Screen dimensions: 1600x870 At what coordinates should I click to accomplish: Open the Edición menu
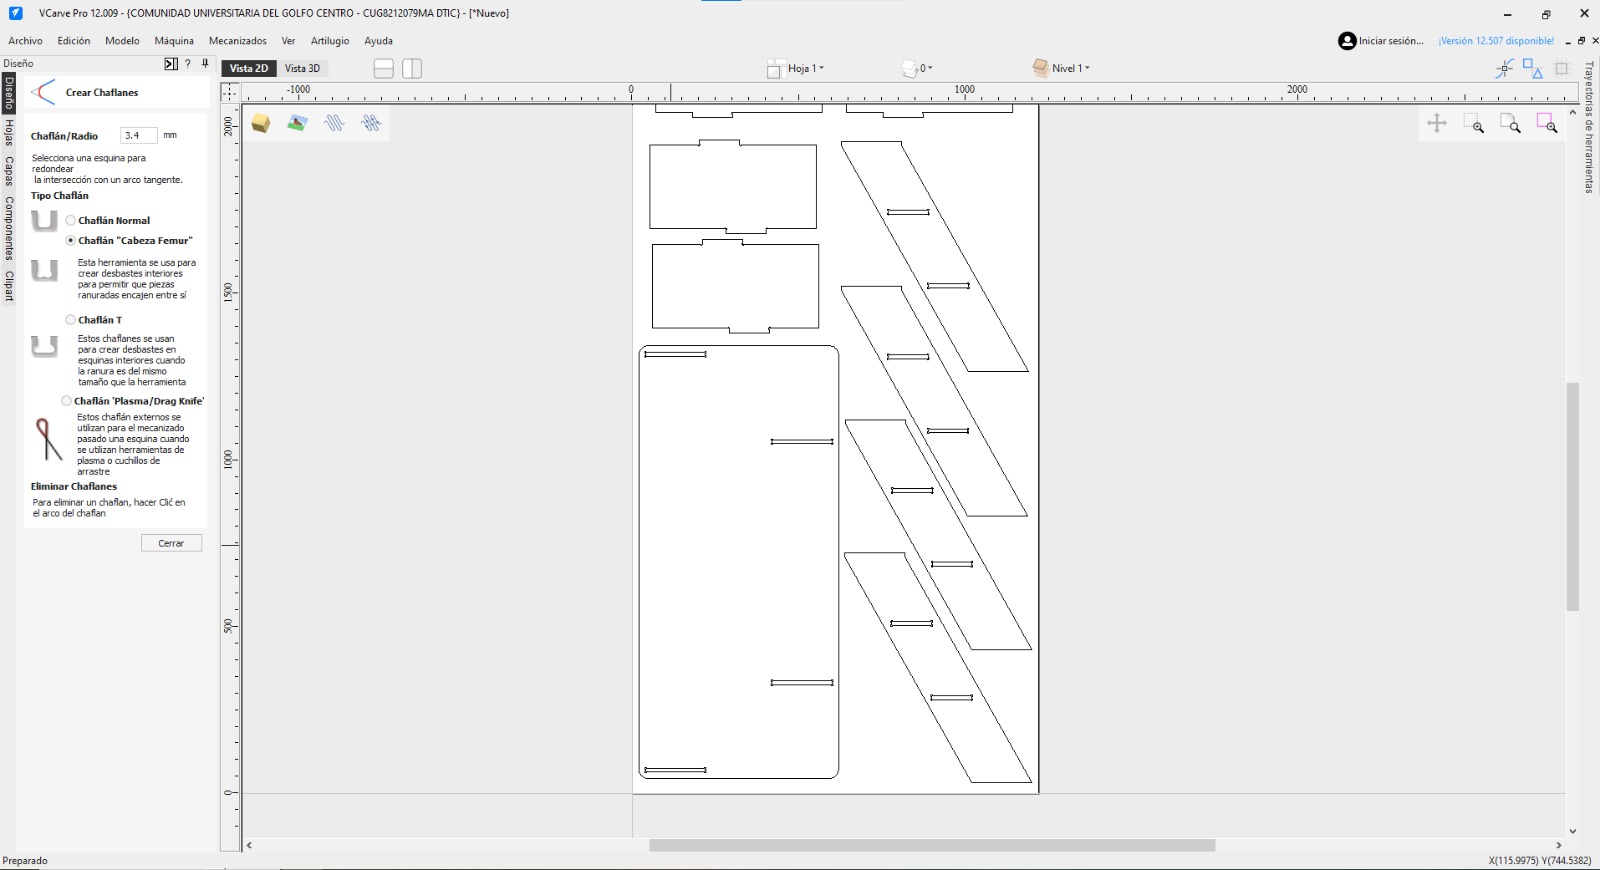click(74, 41)
